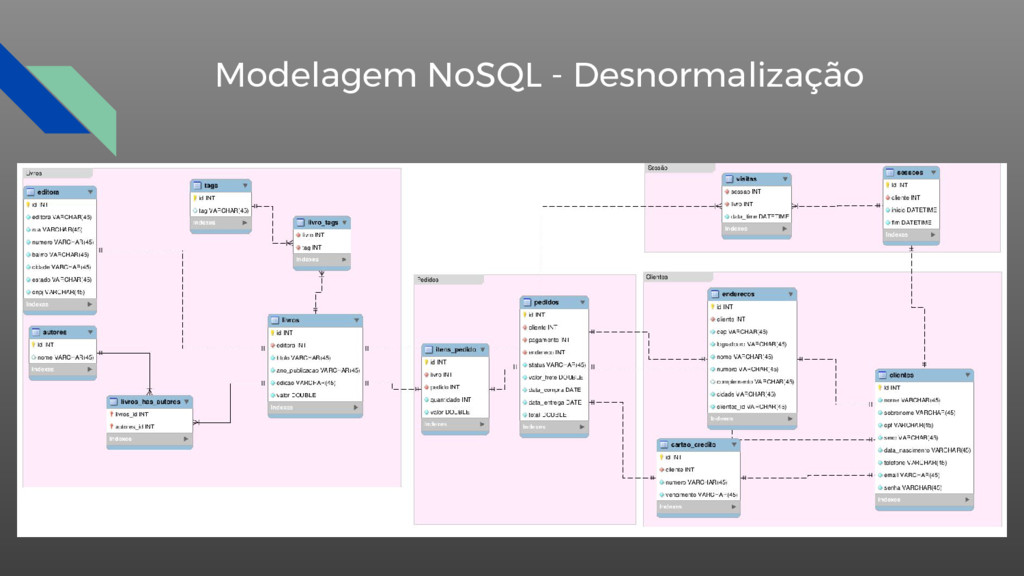Select 'data_entrega DATE' row in pedidos table
Viewport: 1024px width, 576px height.
pyautogui.click(x=554, y=402)
